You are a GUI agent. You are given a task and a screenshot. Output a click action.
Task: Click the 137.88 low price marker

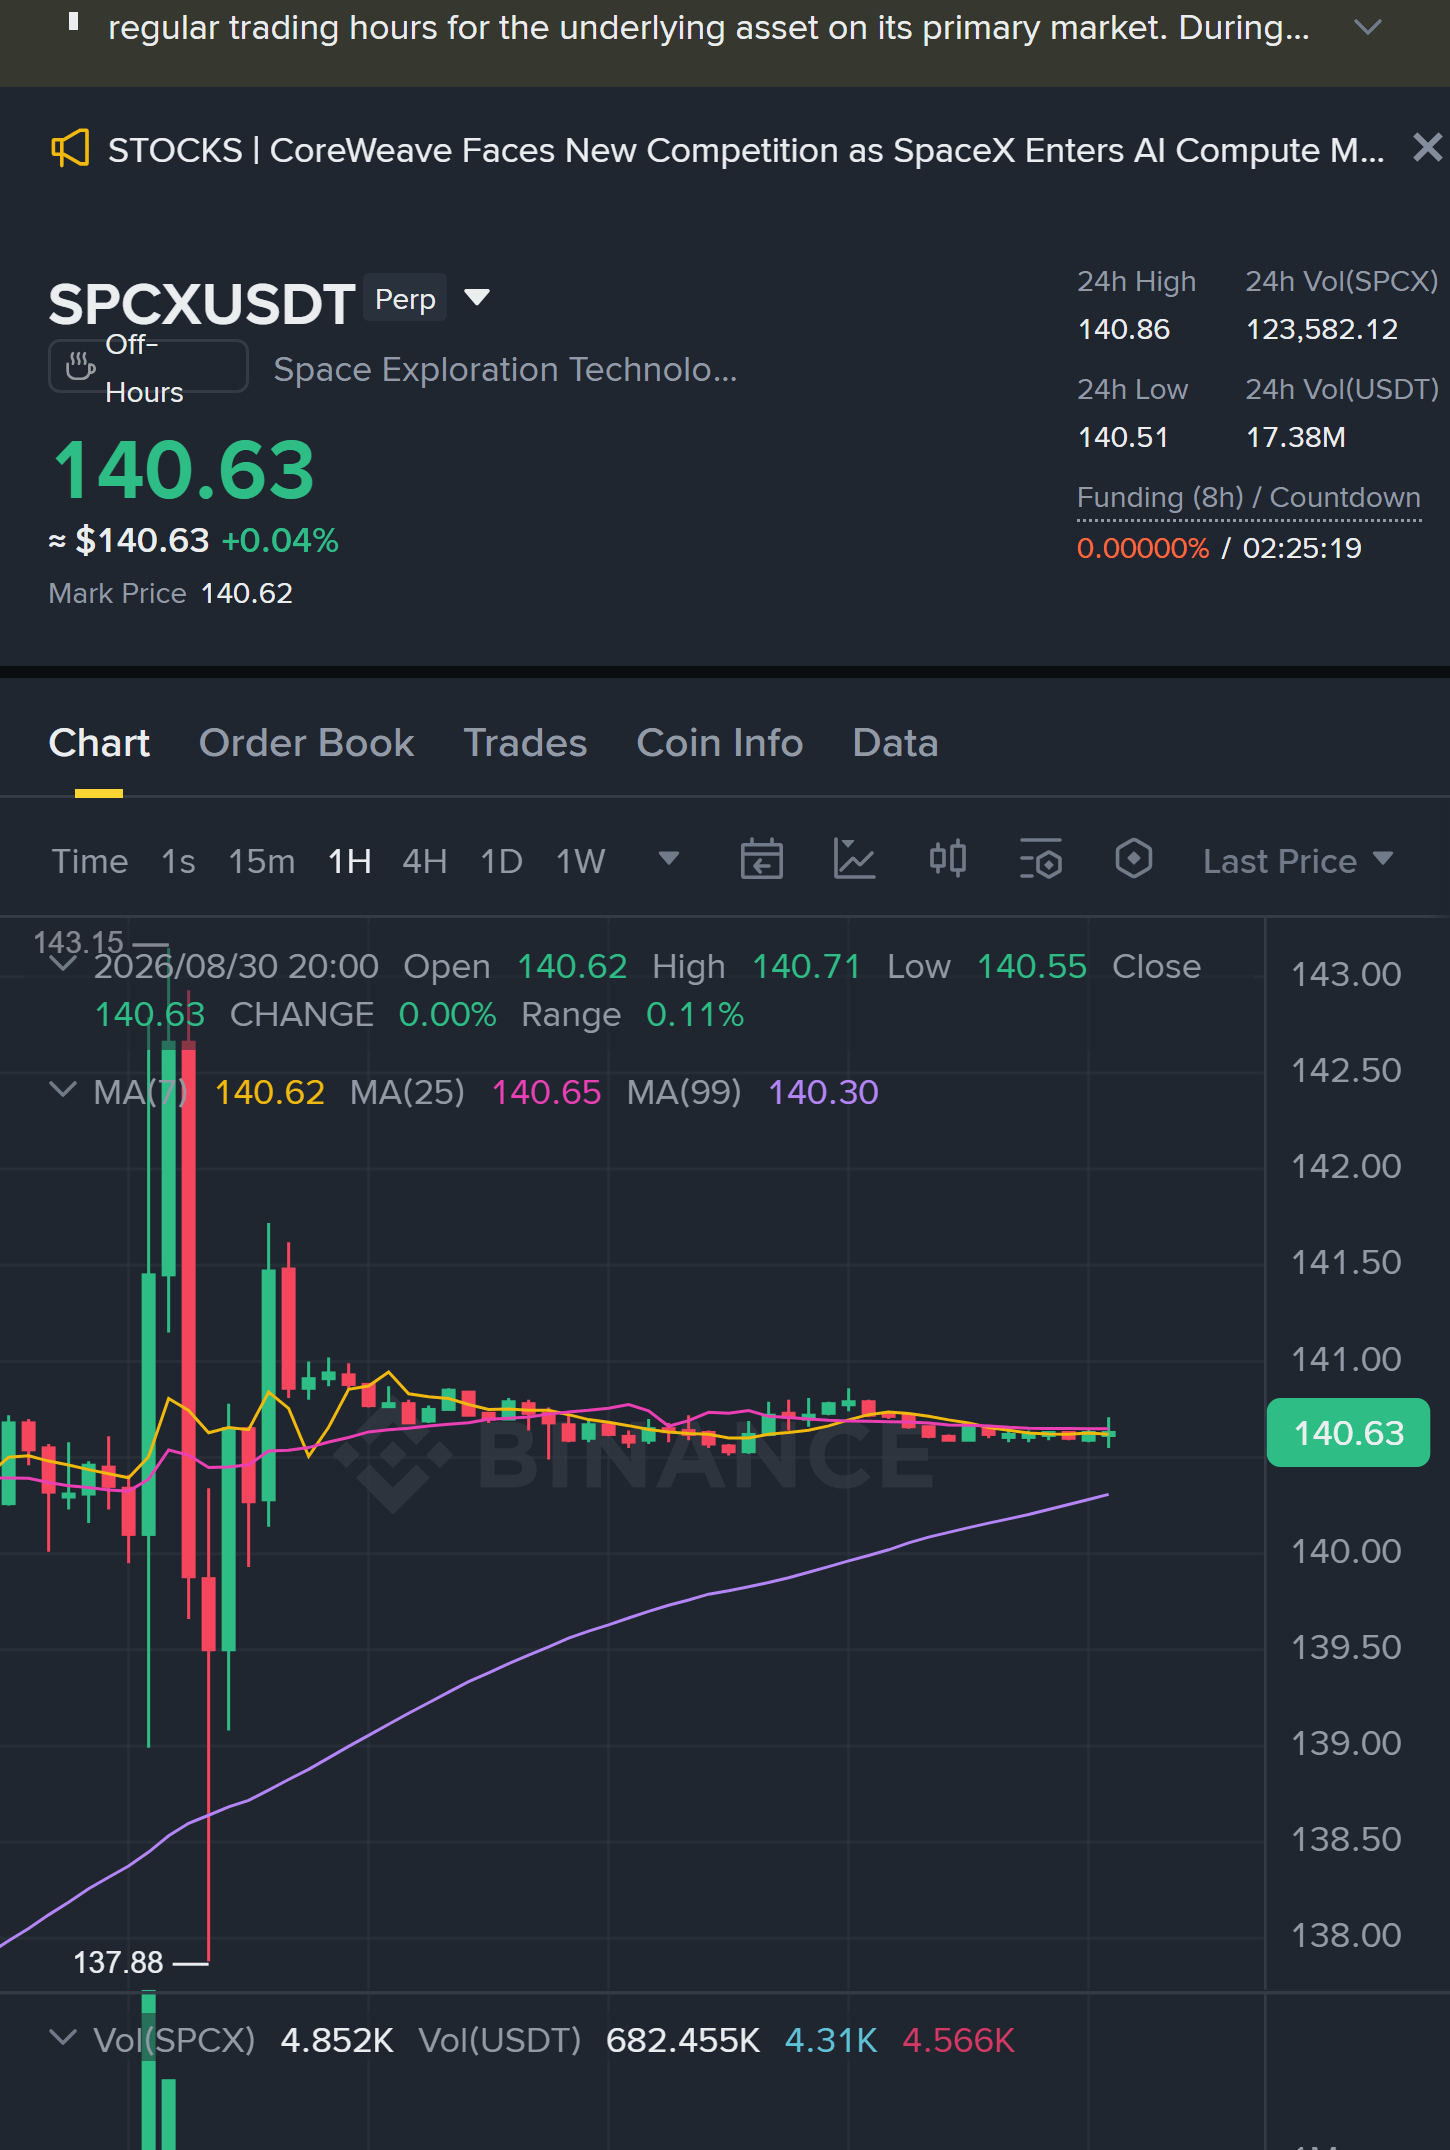click(x=118, y=1962)
